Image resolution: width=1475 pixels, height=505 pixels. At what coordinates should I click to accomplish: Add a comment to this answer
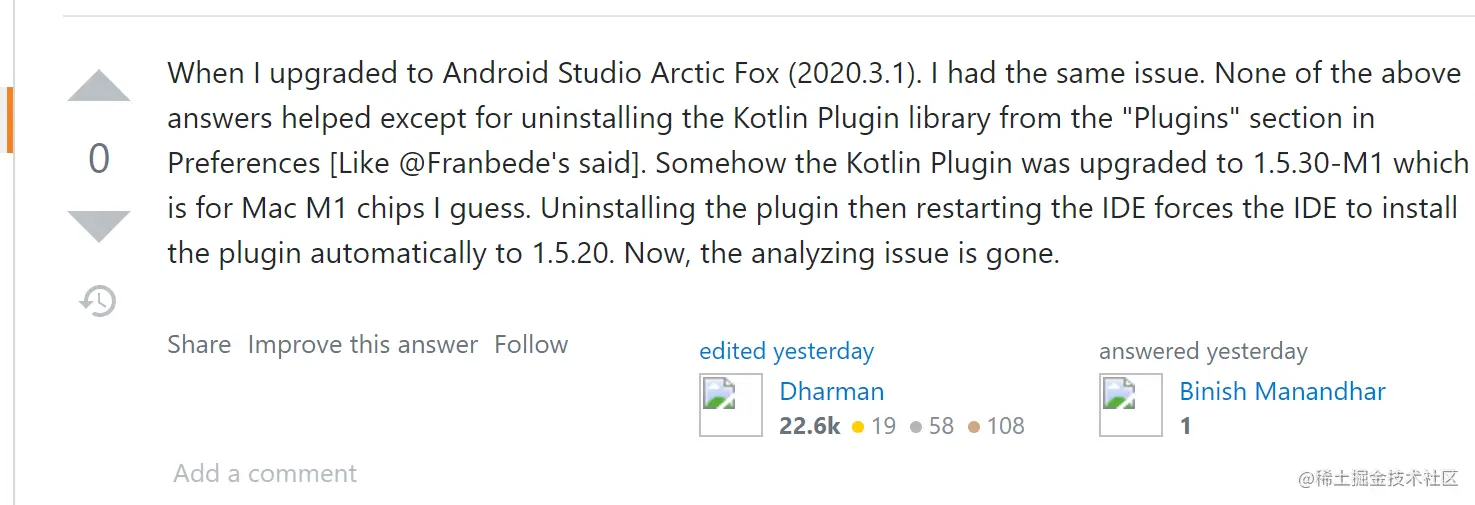coord(265,473)
